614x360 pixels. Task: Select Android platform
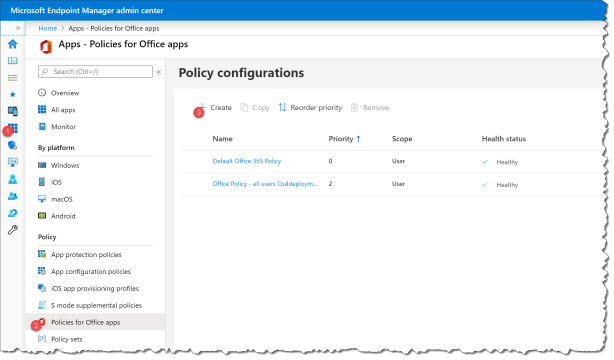tap(63, 216)
